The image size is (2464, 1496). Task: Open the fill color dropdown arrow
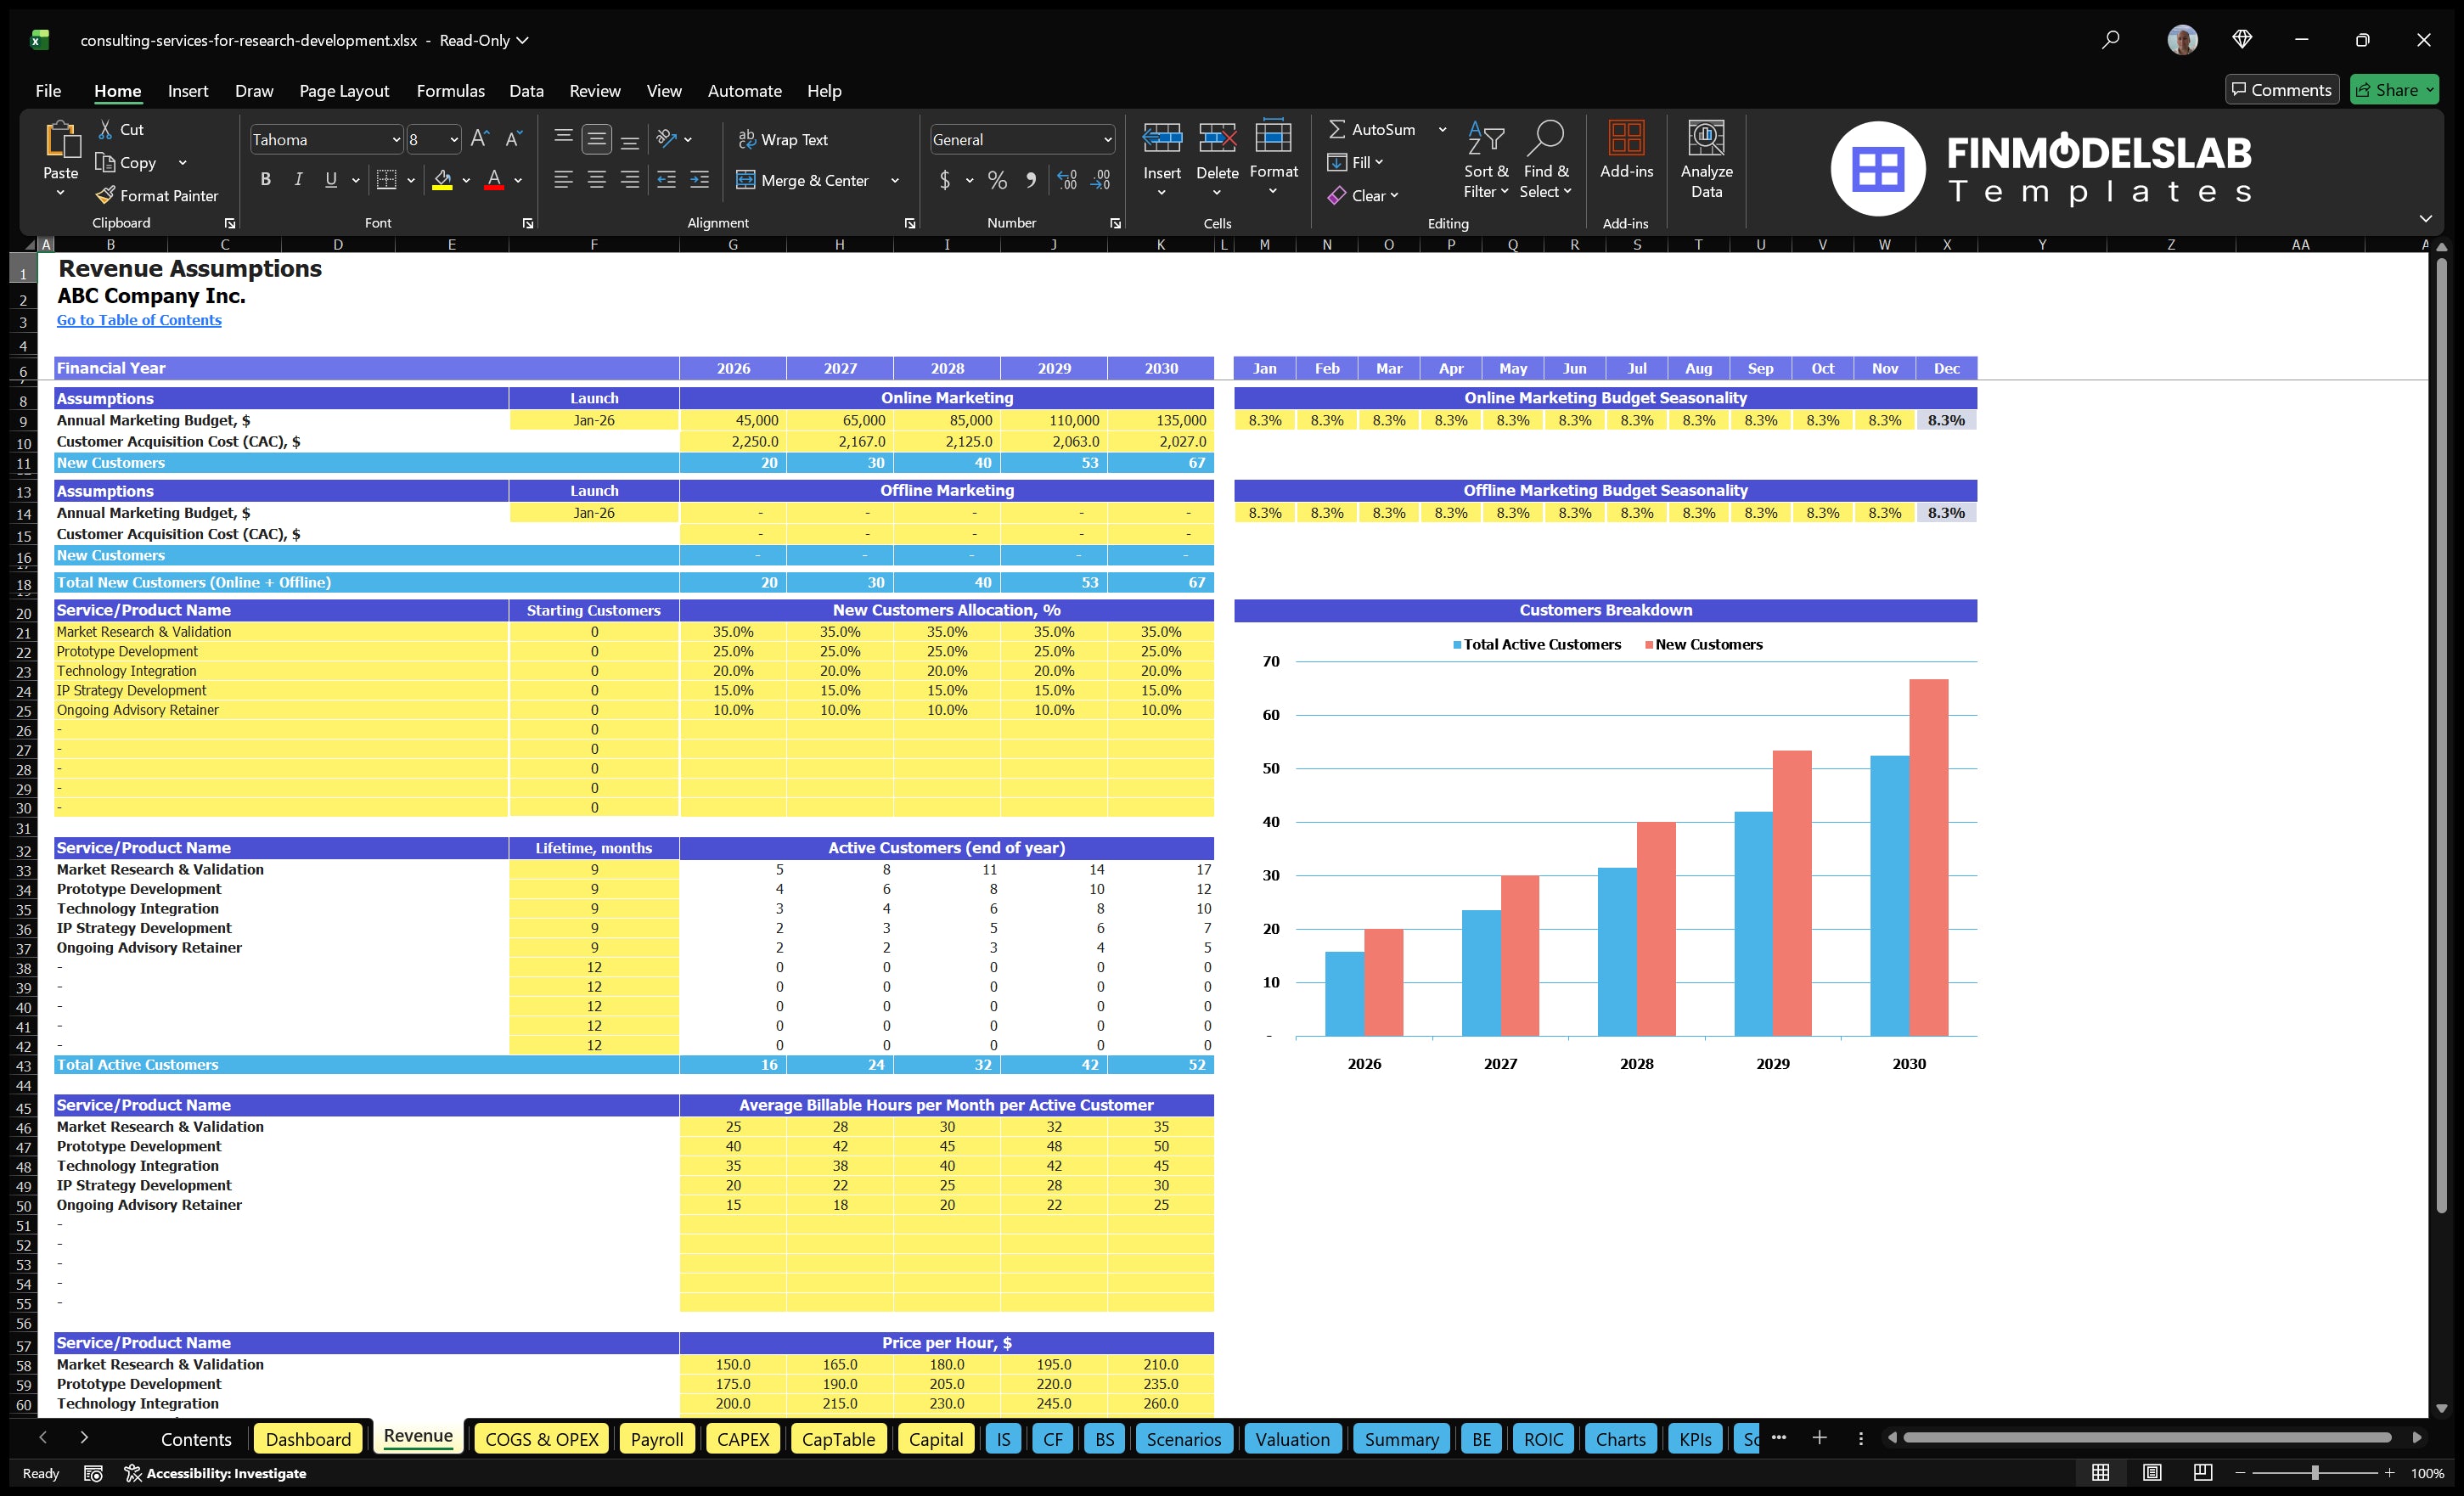point(466,181)
